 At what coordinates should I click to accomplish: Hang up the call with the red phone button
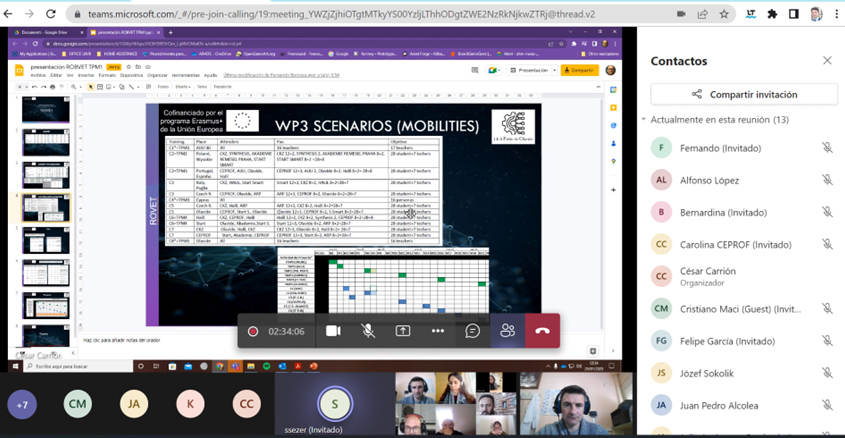tap(542, 331)
